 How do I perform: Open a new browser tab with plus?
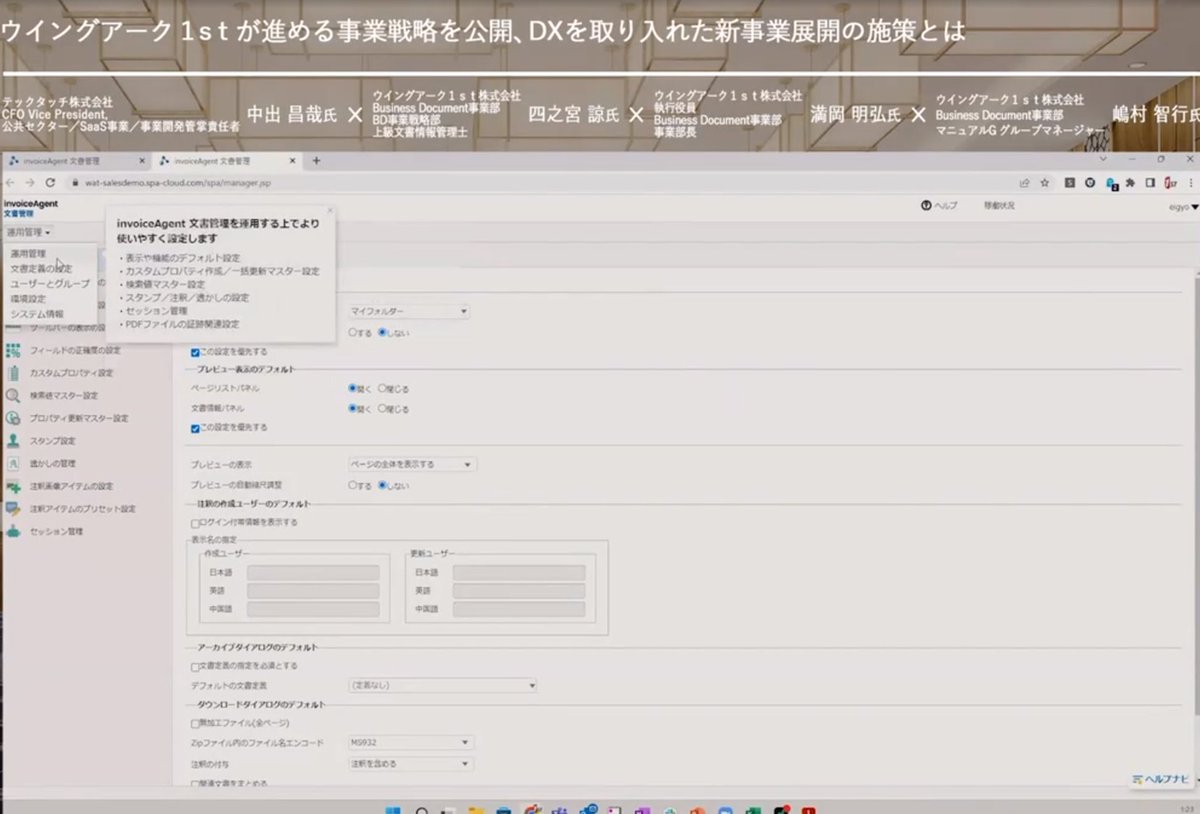coord(316,160)
